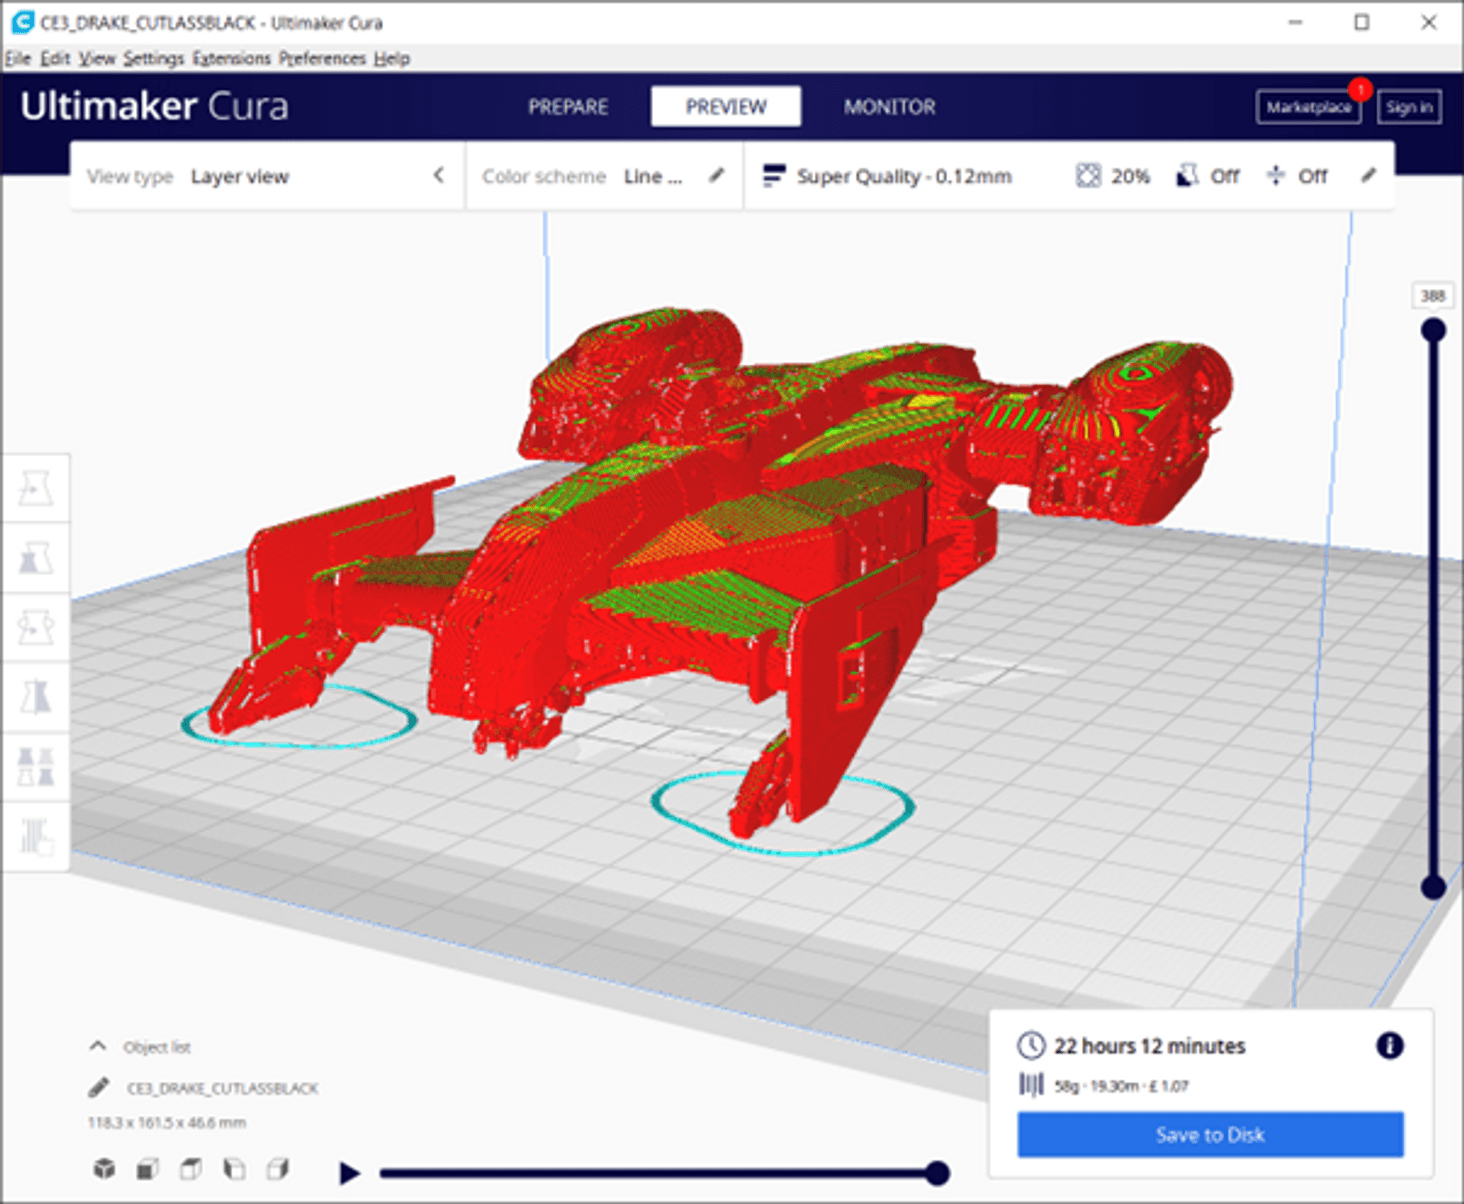Click the info icon beside print time
This screenshot has width=1464, height=1204.
[x=1389, y=1046]
